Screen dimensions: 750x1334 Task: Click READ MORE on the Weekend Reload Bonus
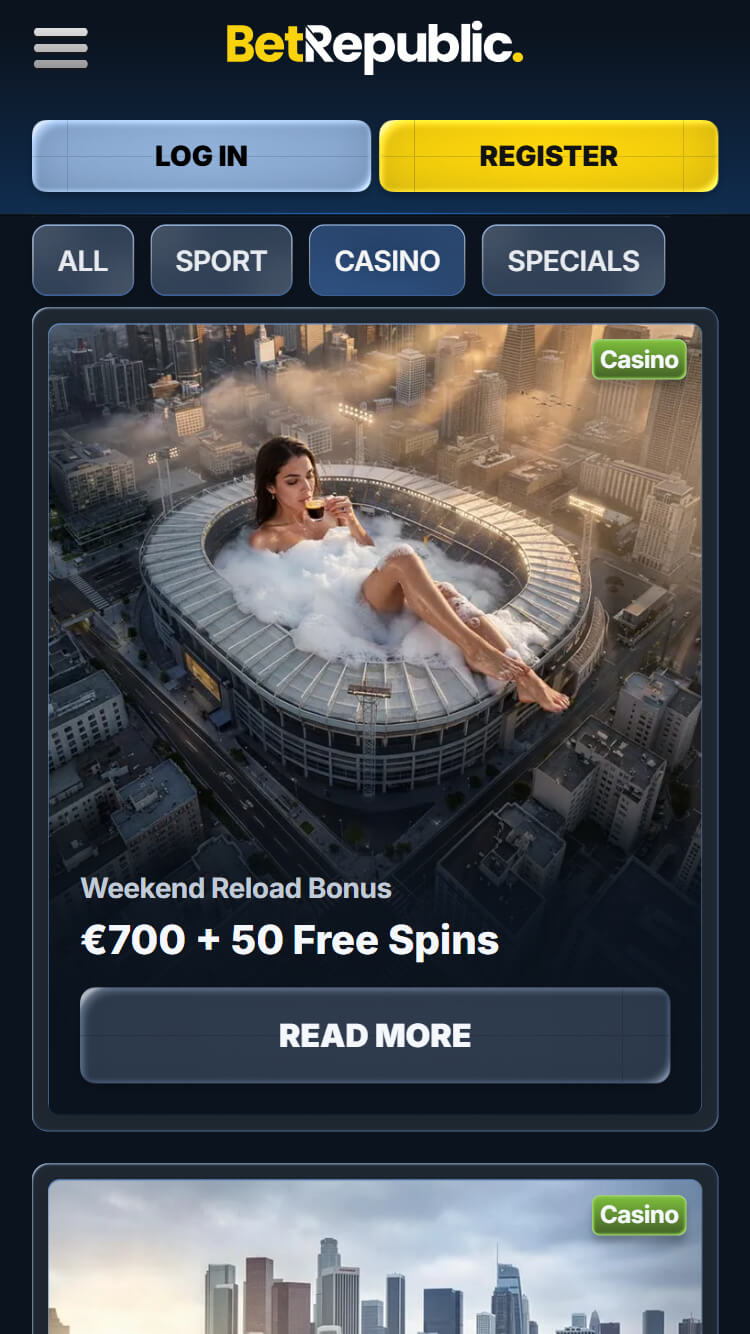coord(375,1035)
